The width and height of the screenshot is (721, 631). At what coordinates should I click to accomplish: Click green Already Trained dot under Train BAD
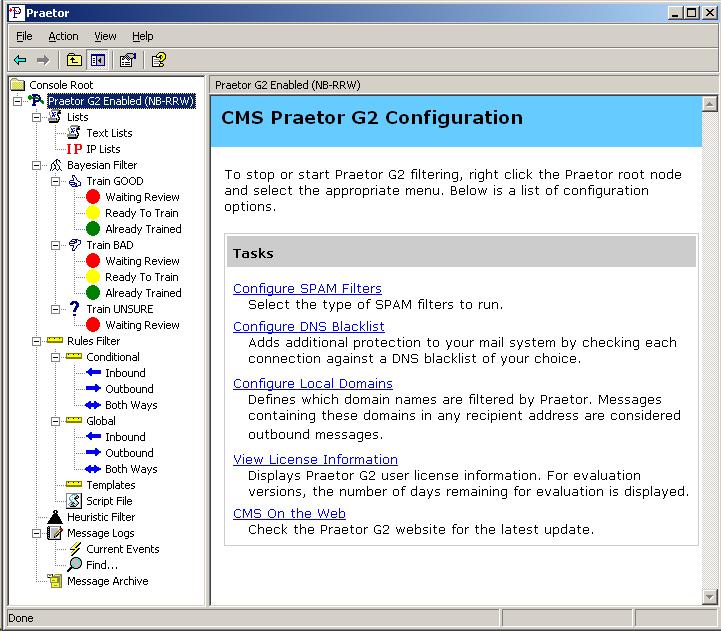point(93,293)
